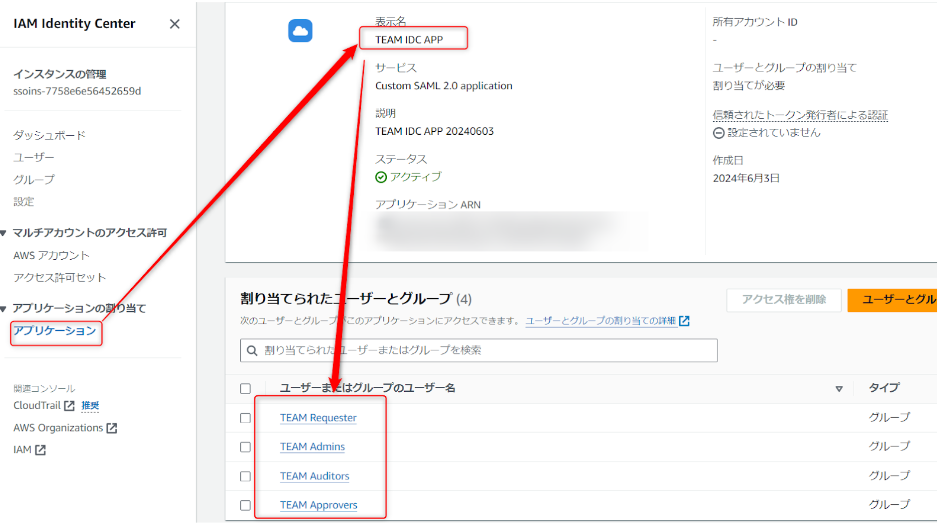Click the ユーザーまたはグループのユーザー名 column header
950x531 pixels.
tap(367, 388)
